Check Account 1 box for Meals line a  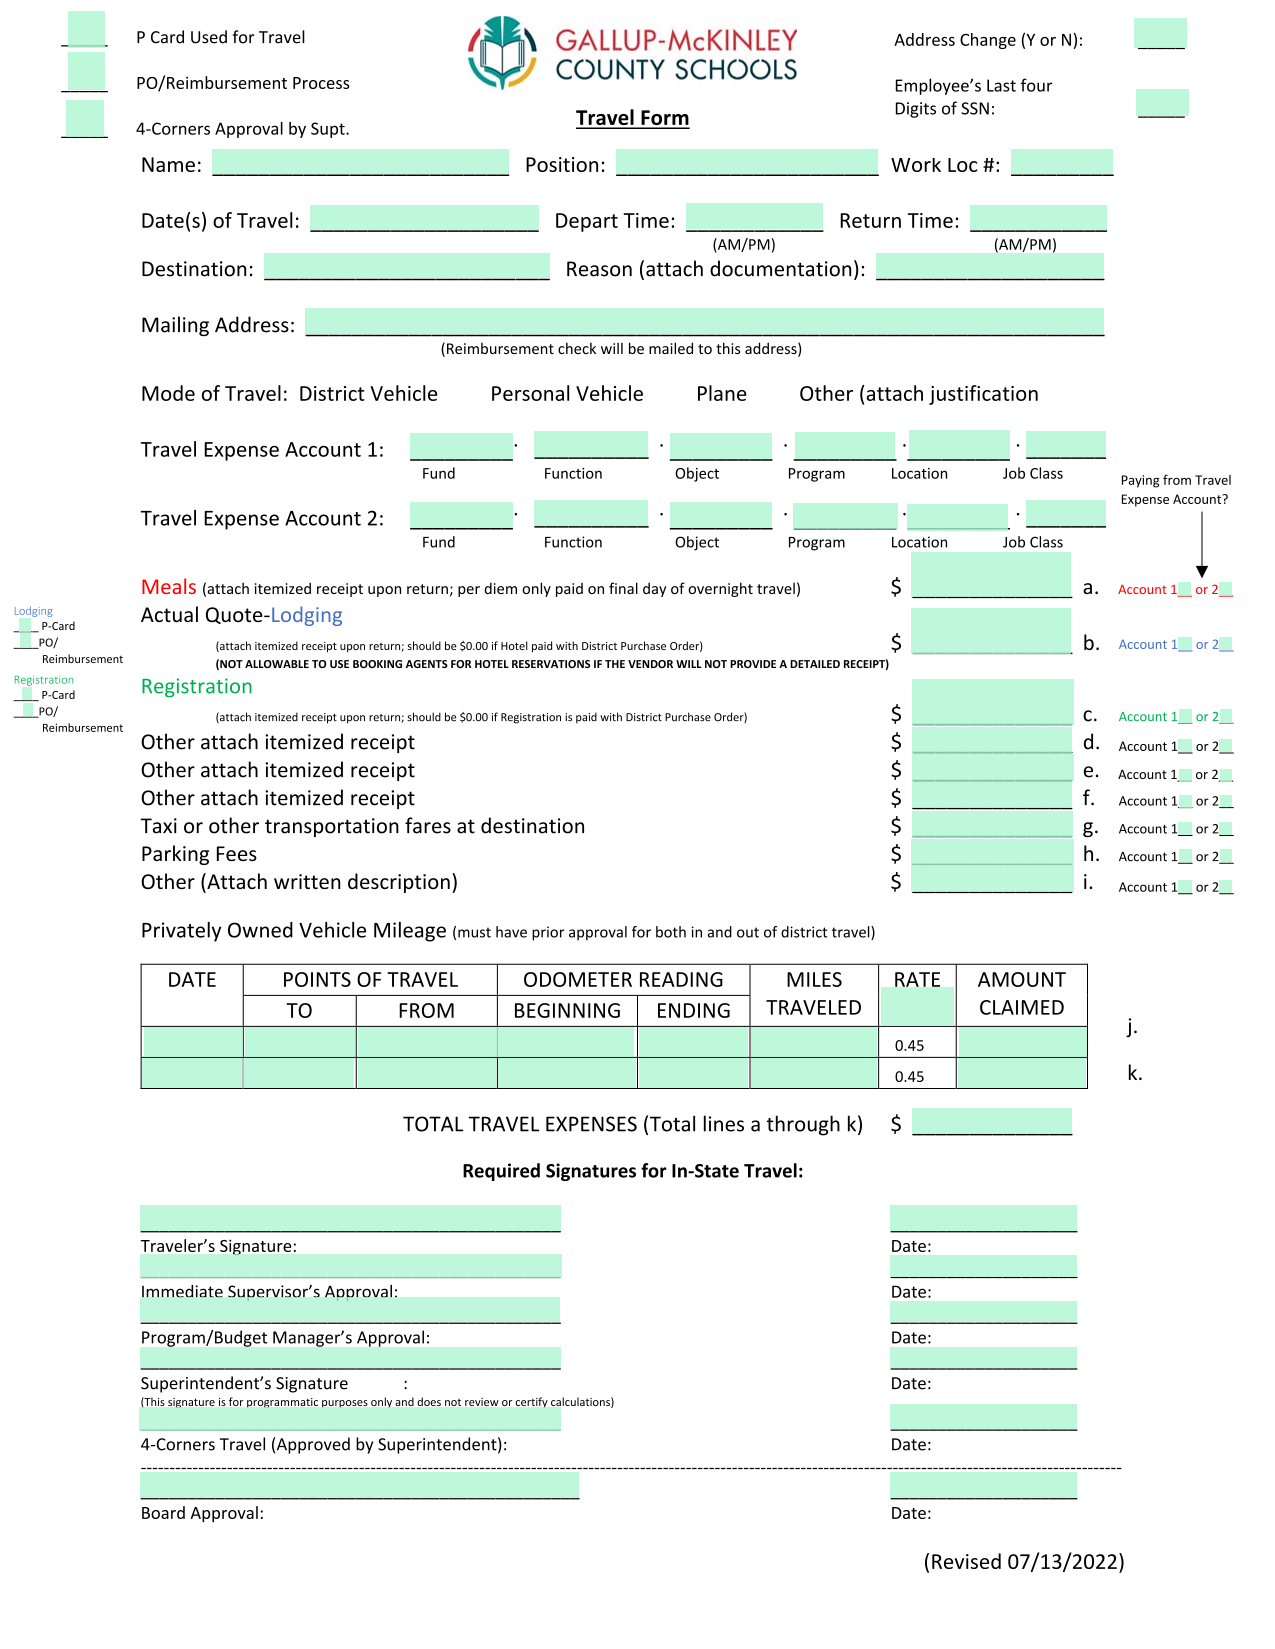1185,589
